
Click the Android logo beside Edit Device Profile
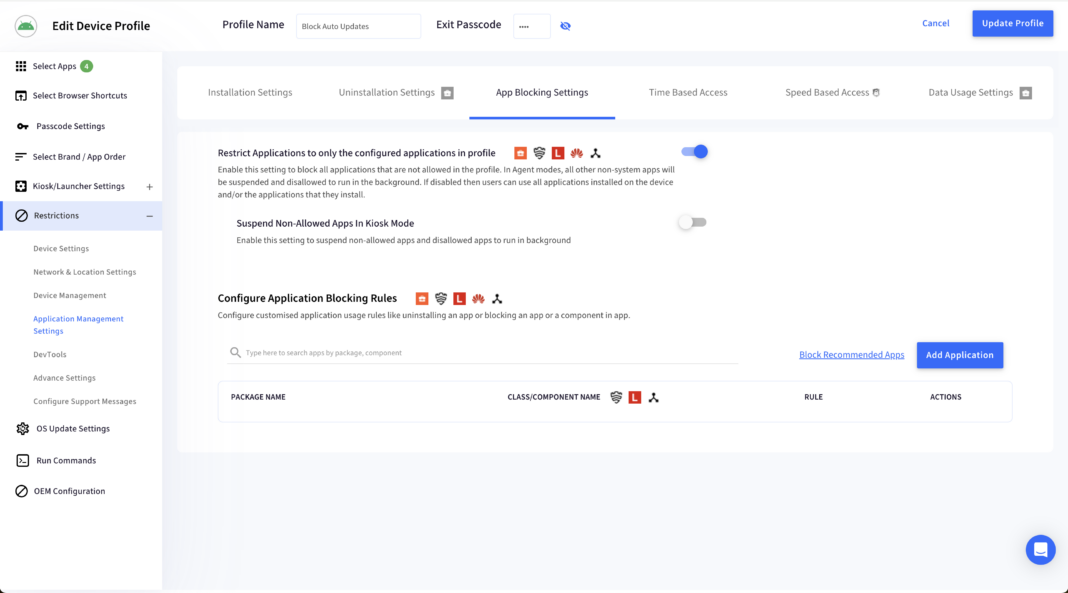(x=26, y=26)
